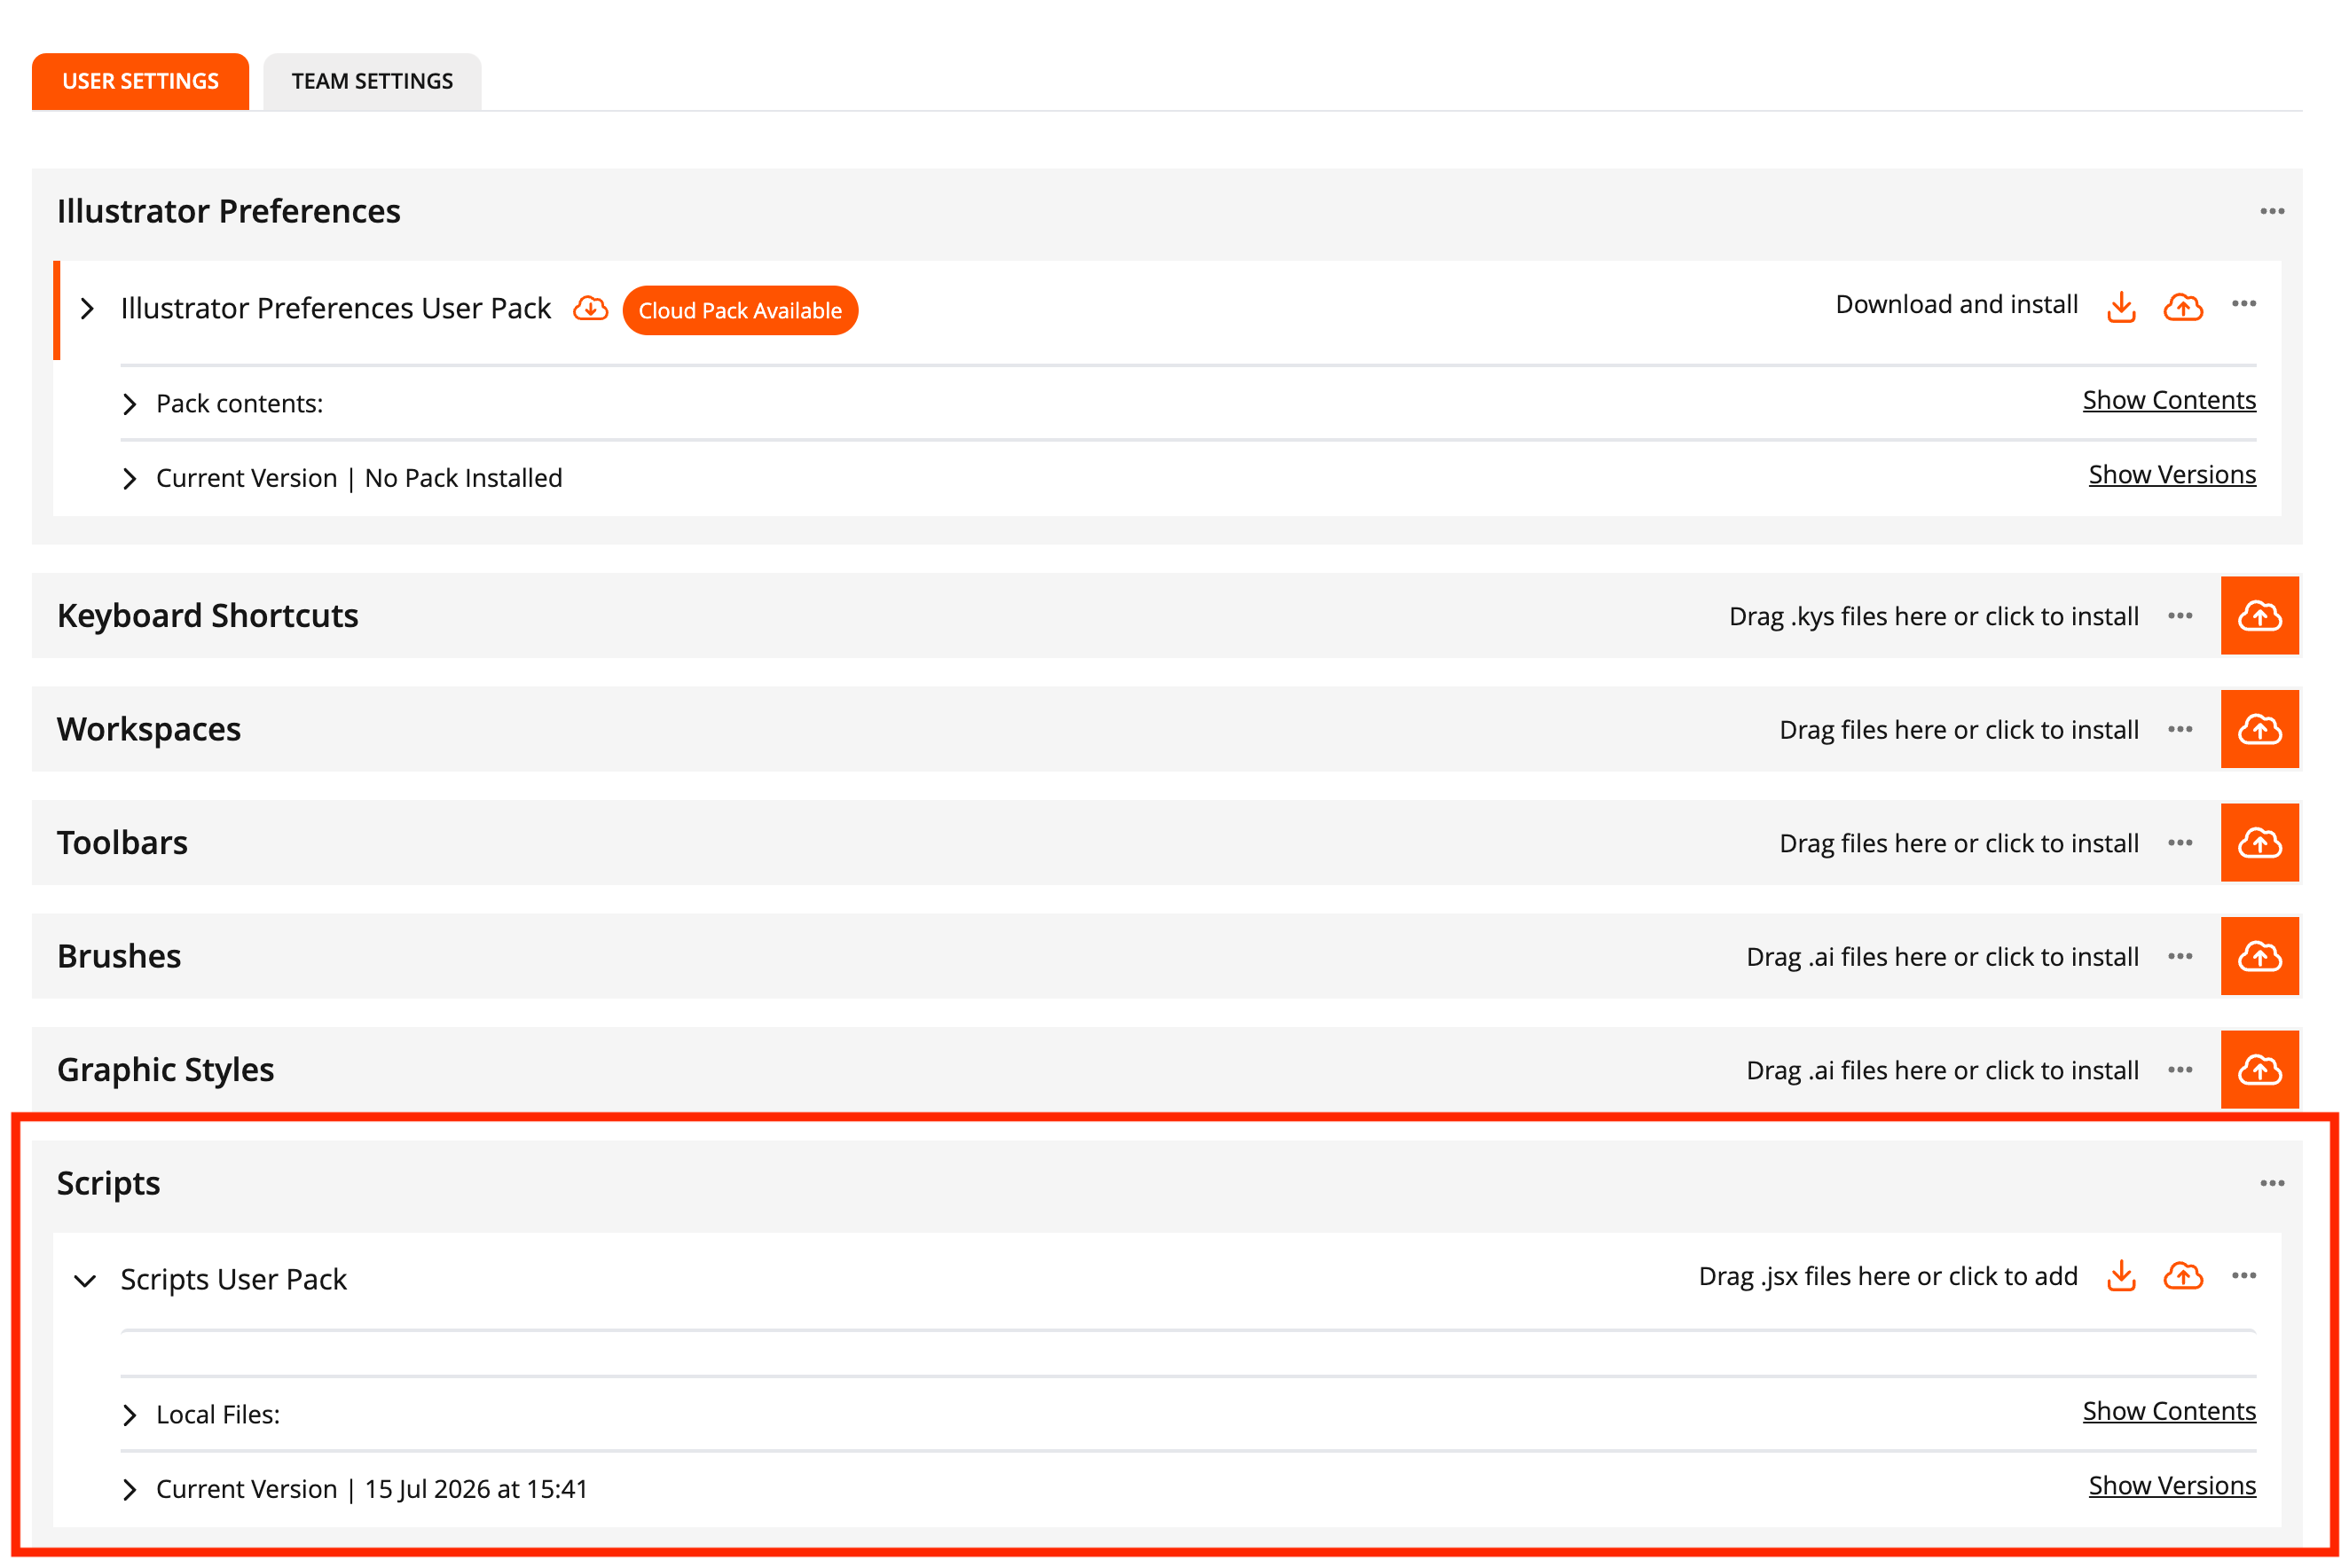
Task: Upload Brushes via cloud button
Action: 2259,957
